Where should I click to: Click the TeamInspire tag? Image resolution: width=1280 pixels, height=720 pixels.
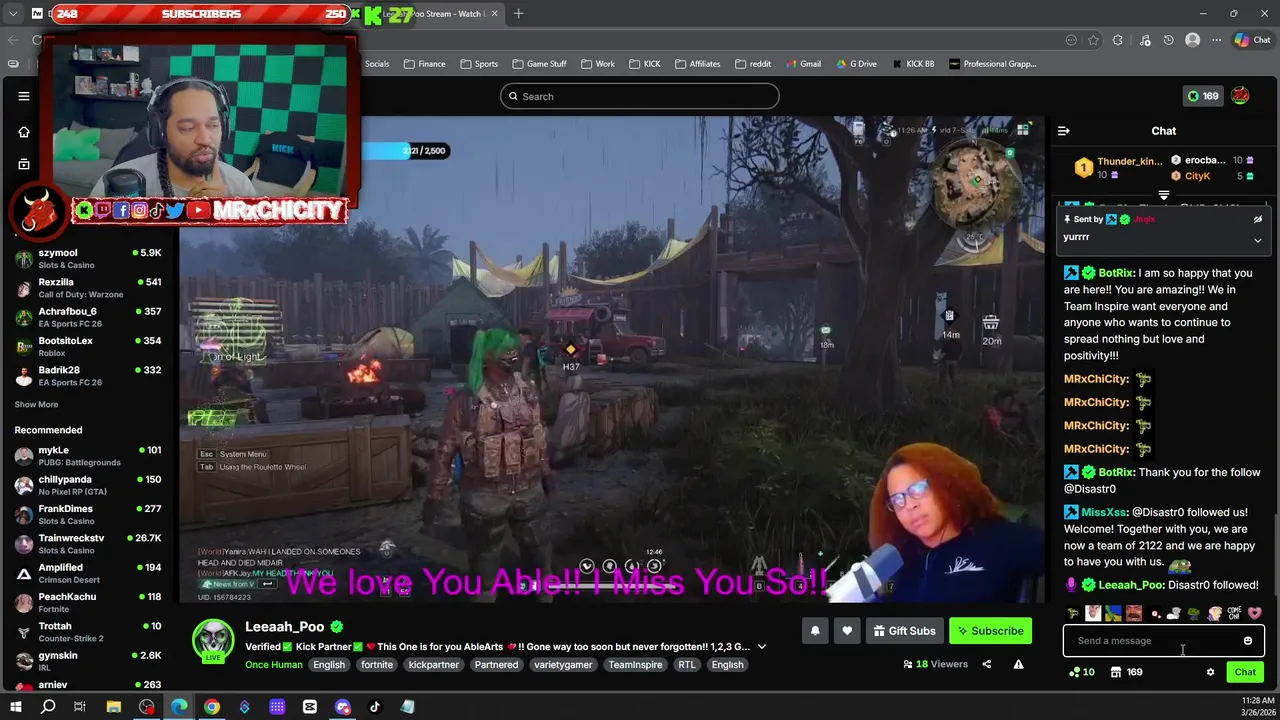[636, 665]
